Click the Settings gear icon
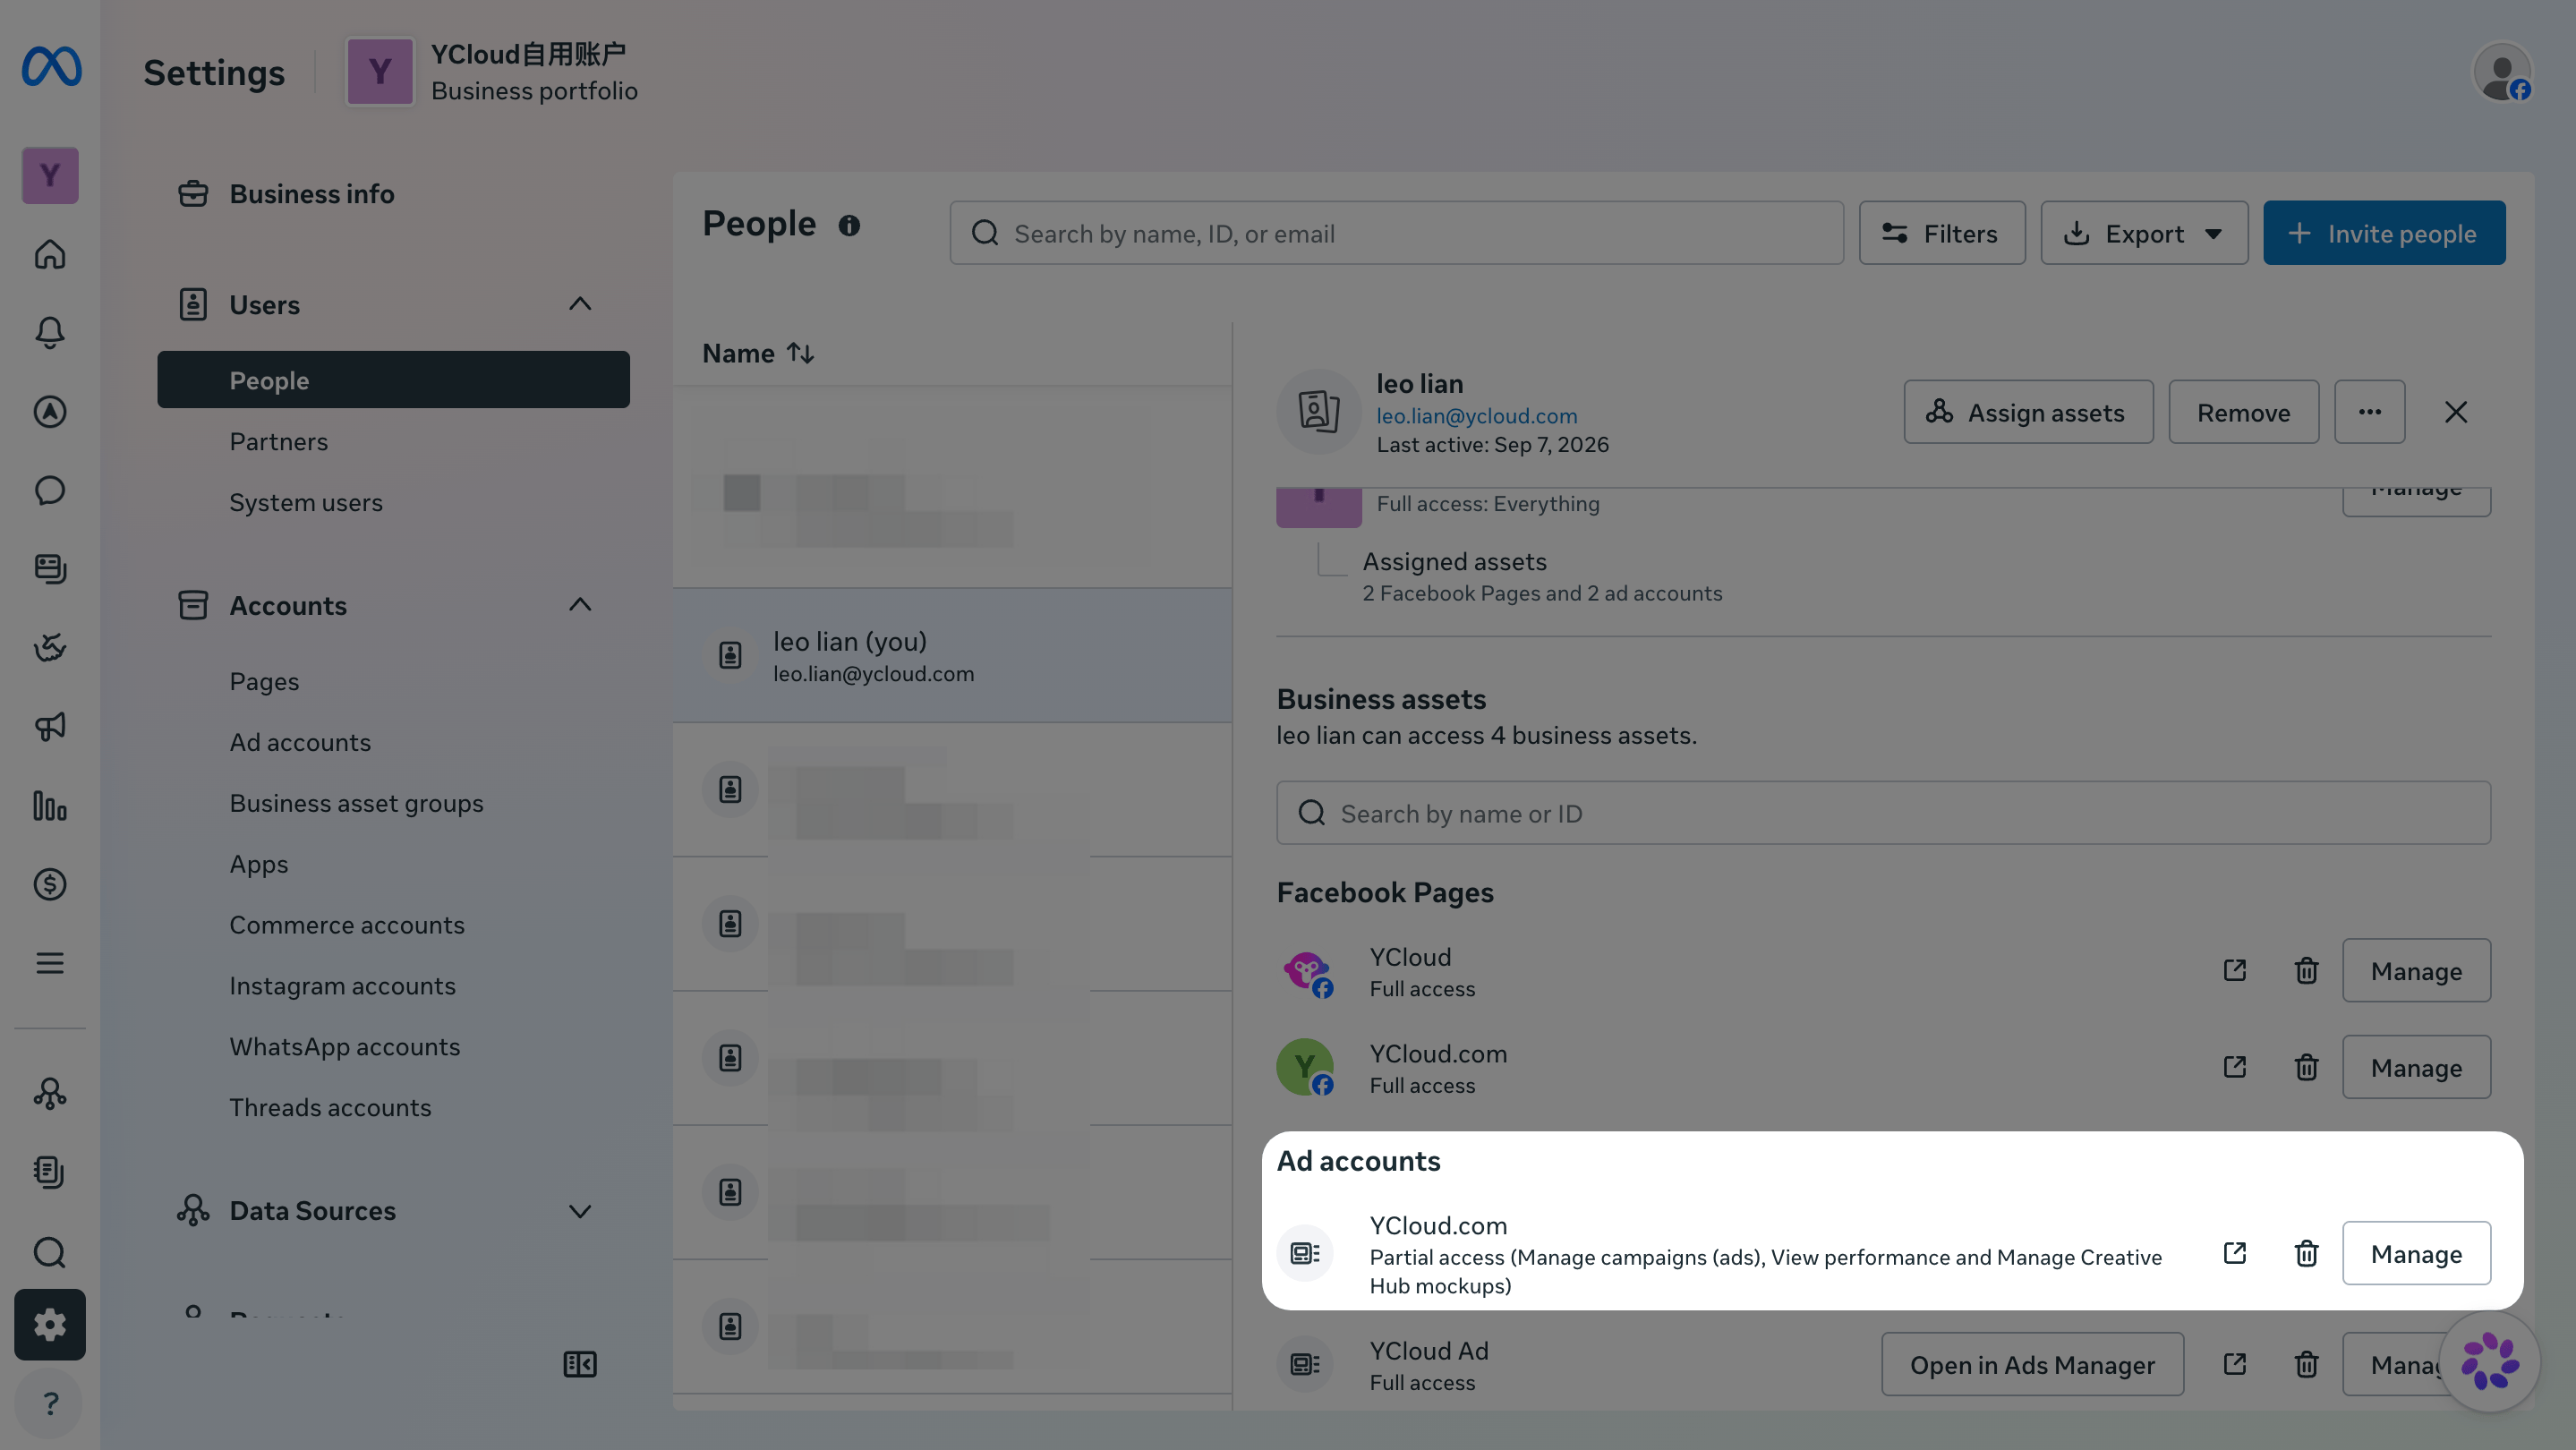Viewport: 2576px width, 1450px height. (50, 1324)
